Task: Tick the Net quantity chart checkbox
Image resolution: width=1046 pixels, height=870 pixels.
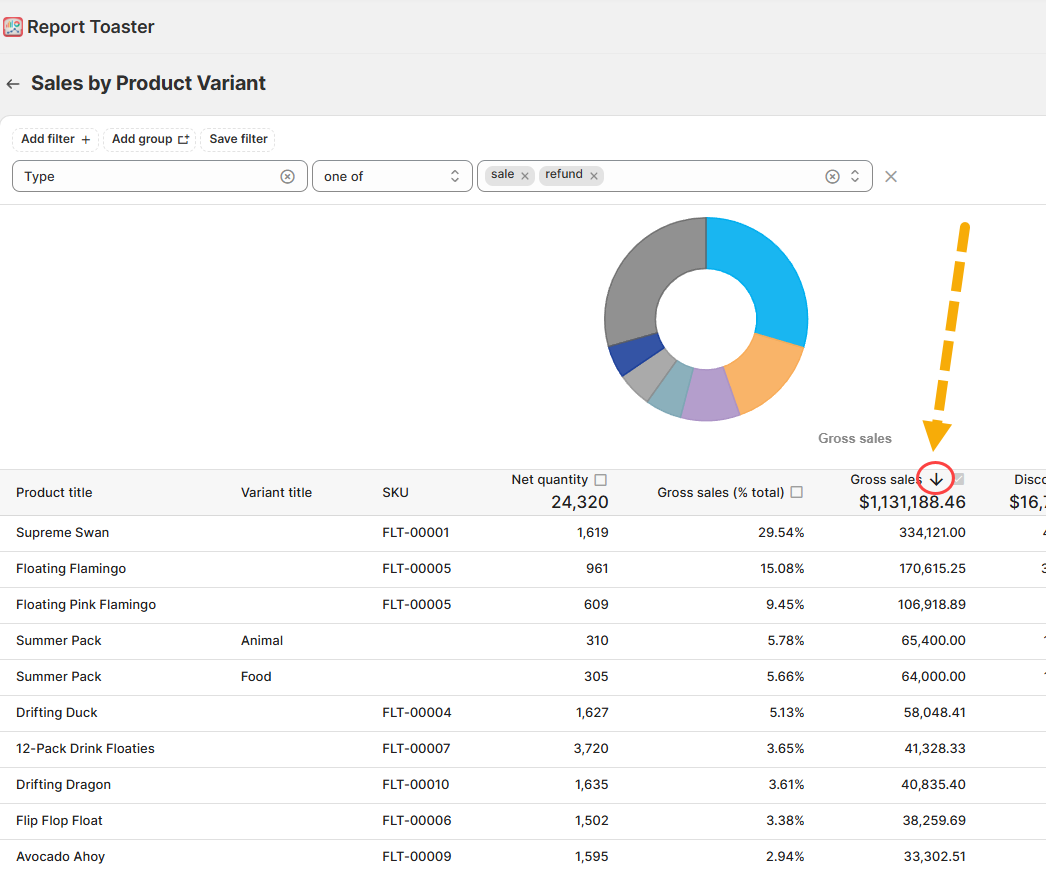Action: (601, 480)
